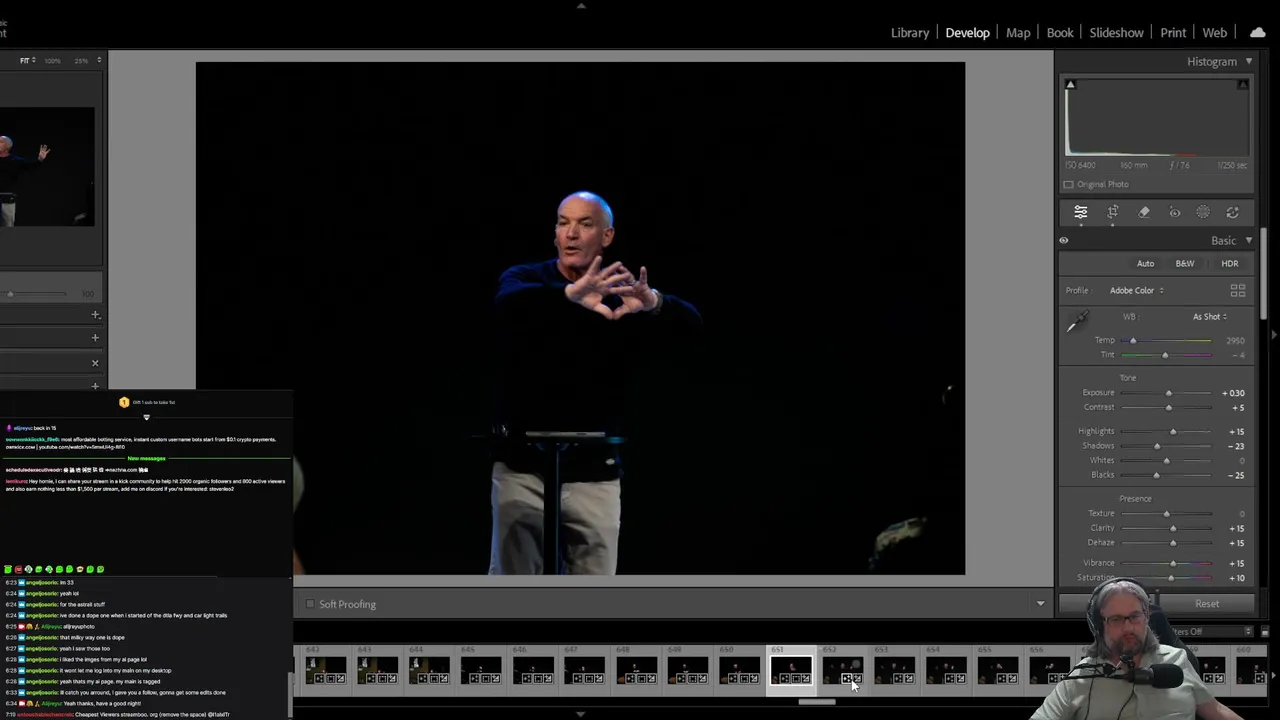Image resolution: width=1280 pixels, height=720 pixels.
Task: Switch to the Book module
Action: pyautogui.click(x=1060, y=33)
